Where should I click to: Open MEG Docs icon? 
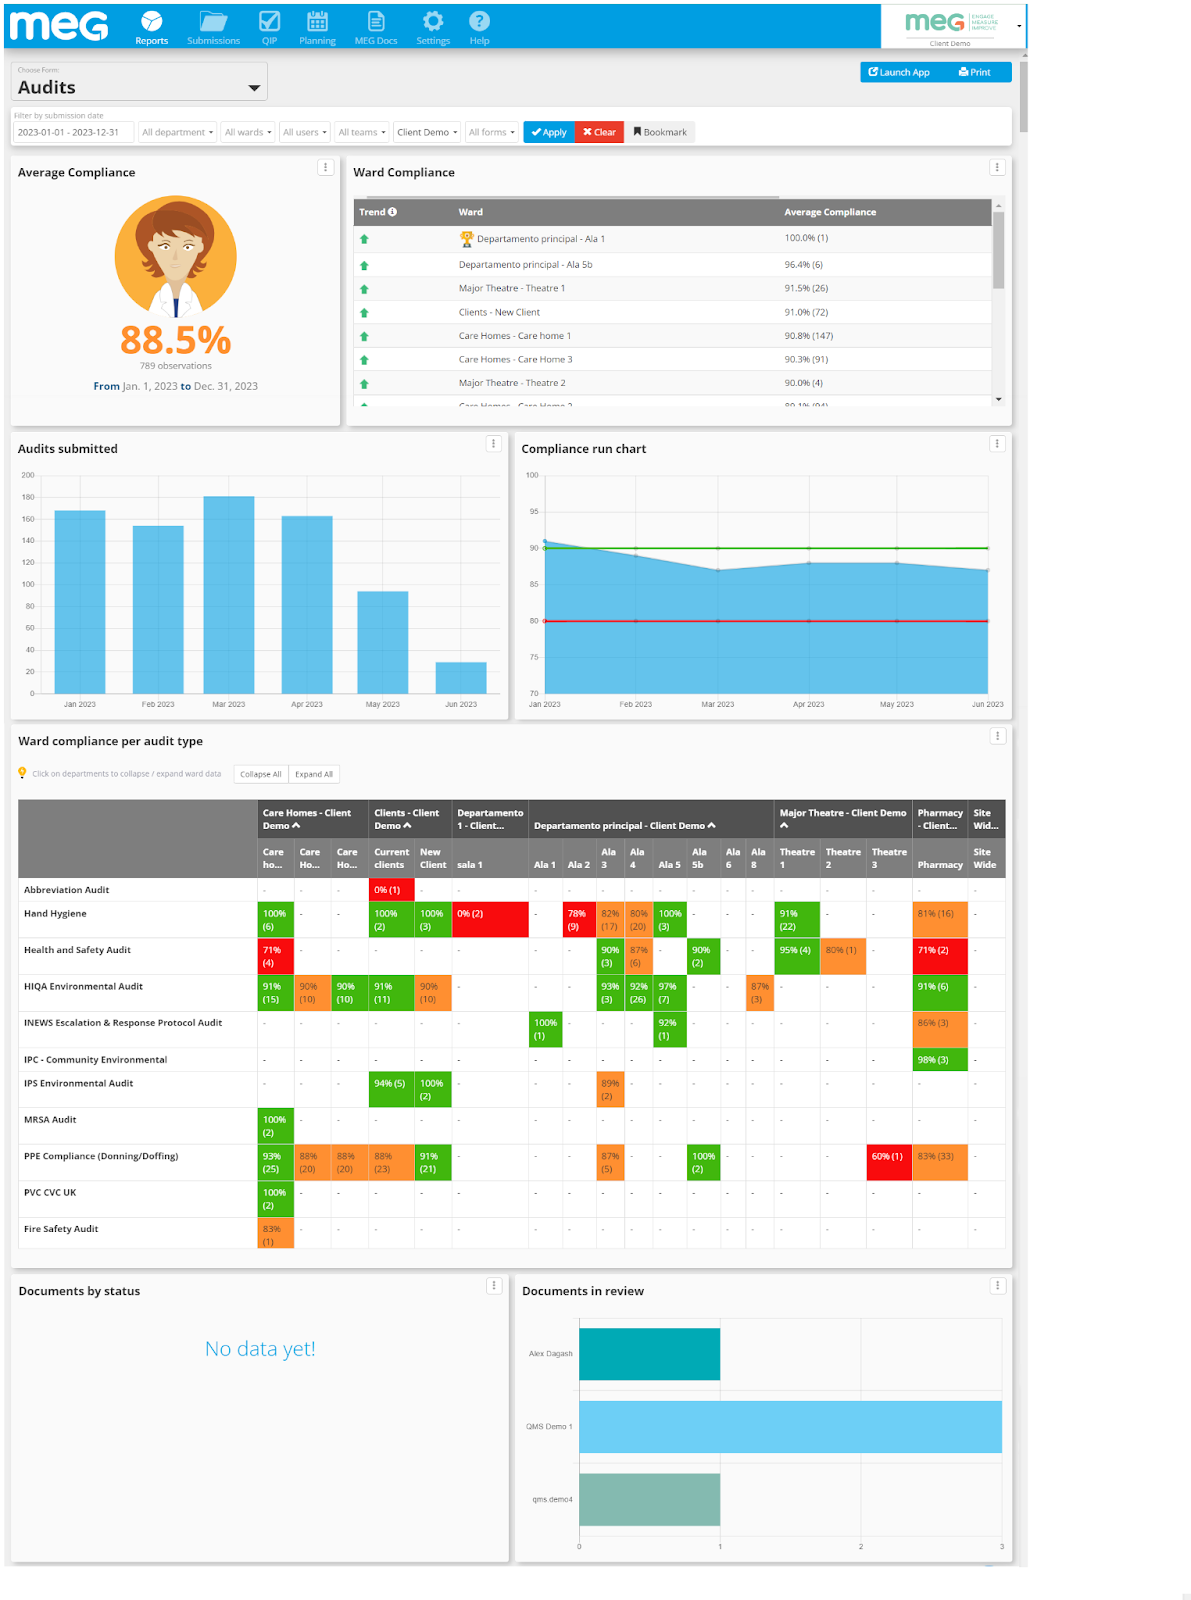tap(376, 21)
